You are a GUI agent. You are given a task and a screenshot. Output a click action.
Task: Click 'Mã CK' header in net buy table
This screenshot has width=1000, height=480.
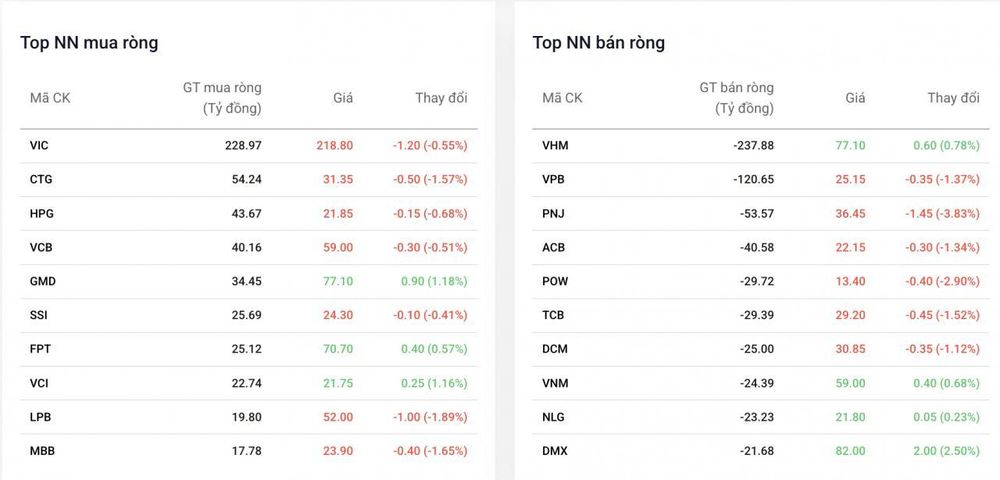click(x=50, y=98)
